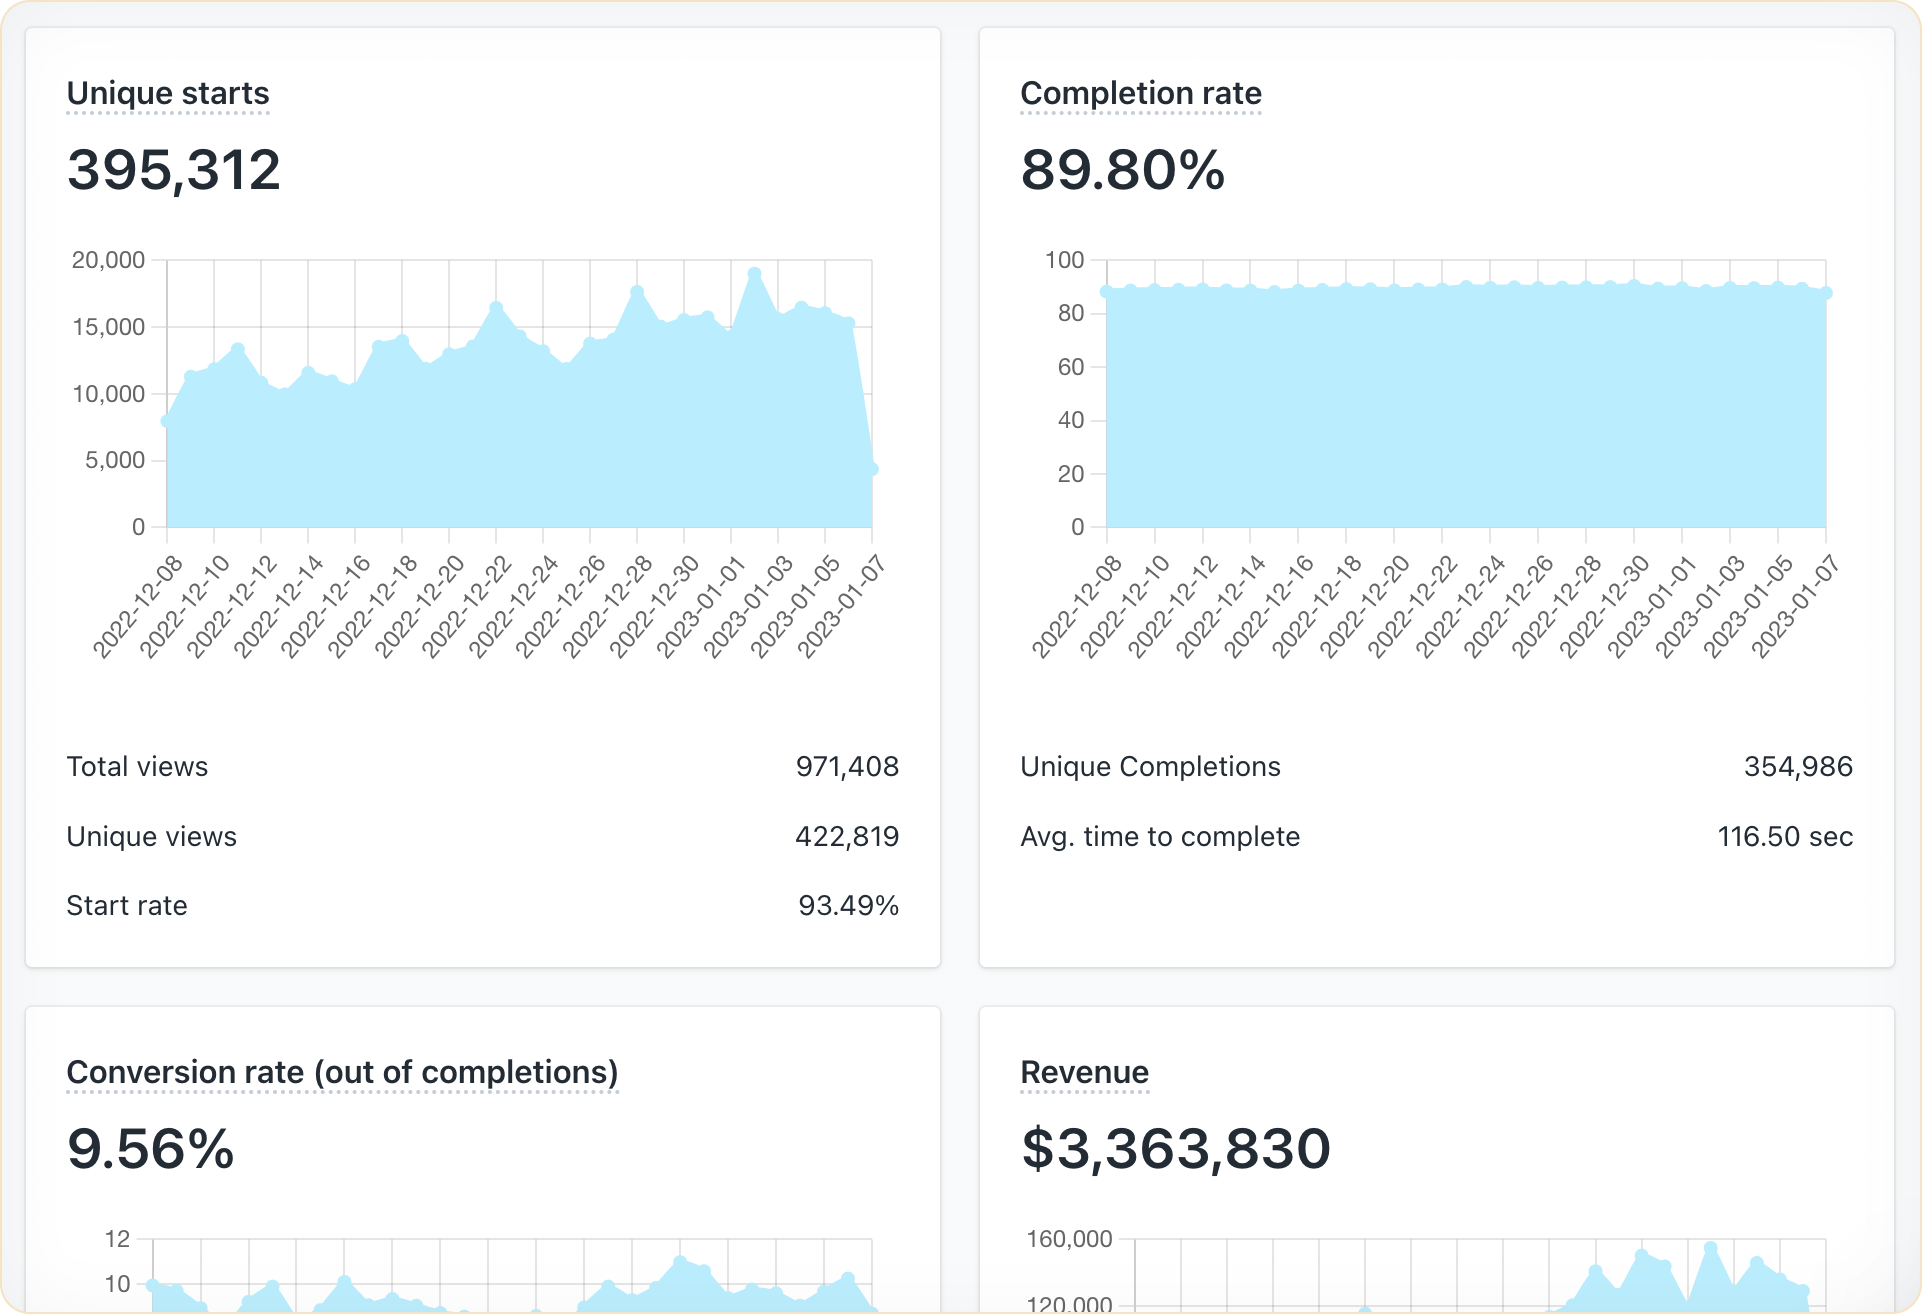This screenshot has height=1314, width=1922.
Task: Click the Unique Completions label
Action: click(1150, 767)
